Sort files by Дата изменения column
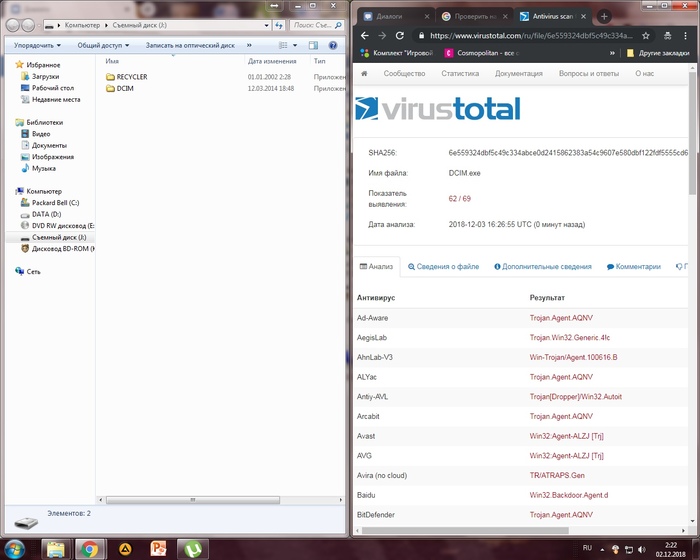 (272, 61)
